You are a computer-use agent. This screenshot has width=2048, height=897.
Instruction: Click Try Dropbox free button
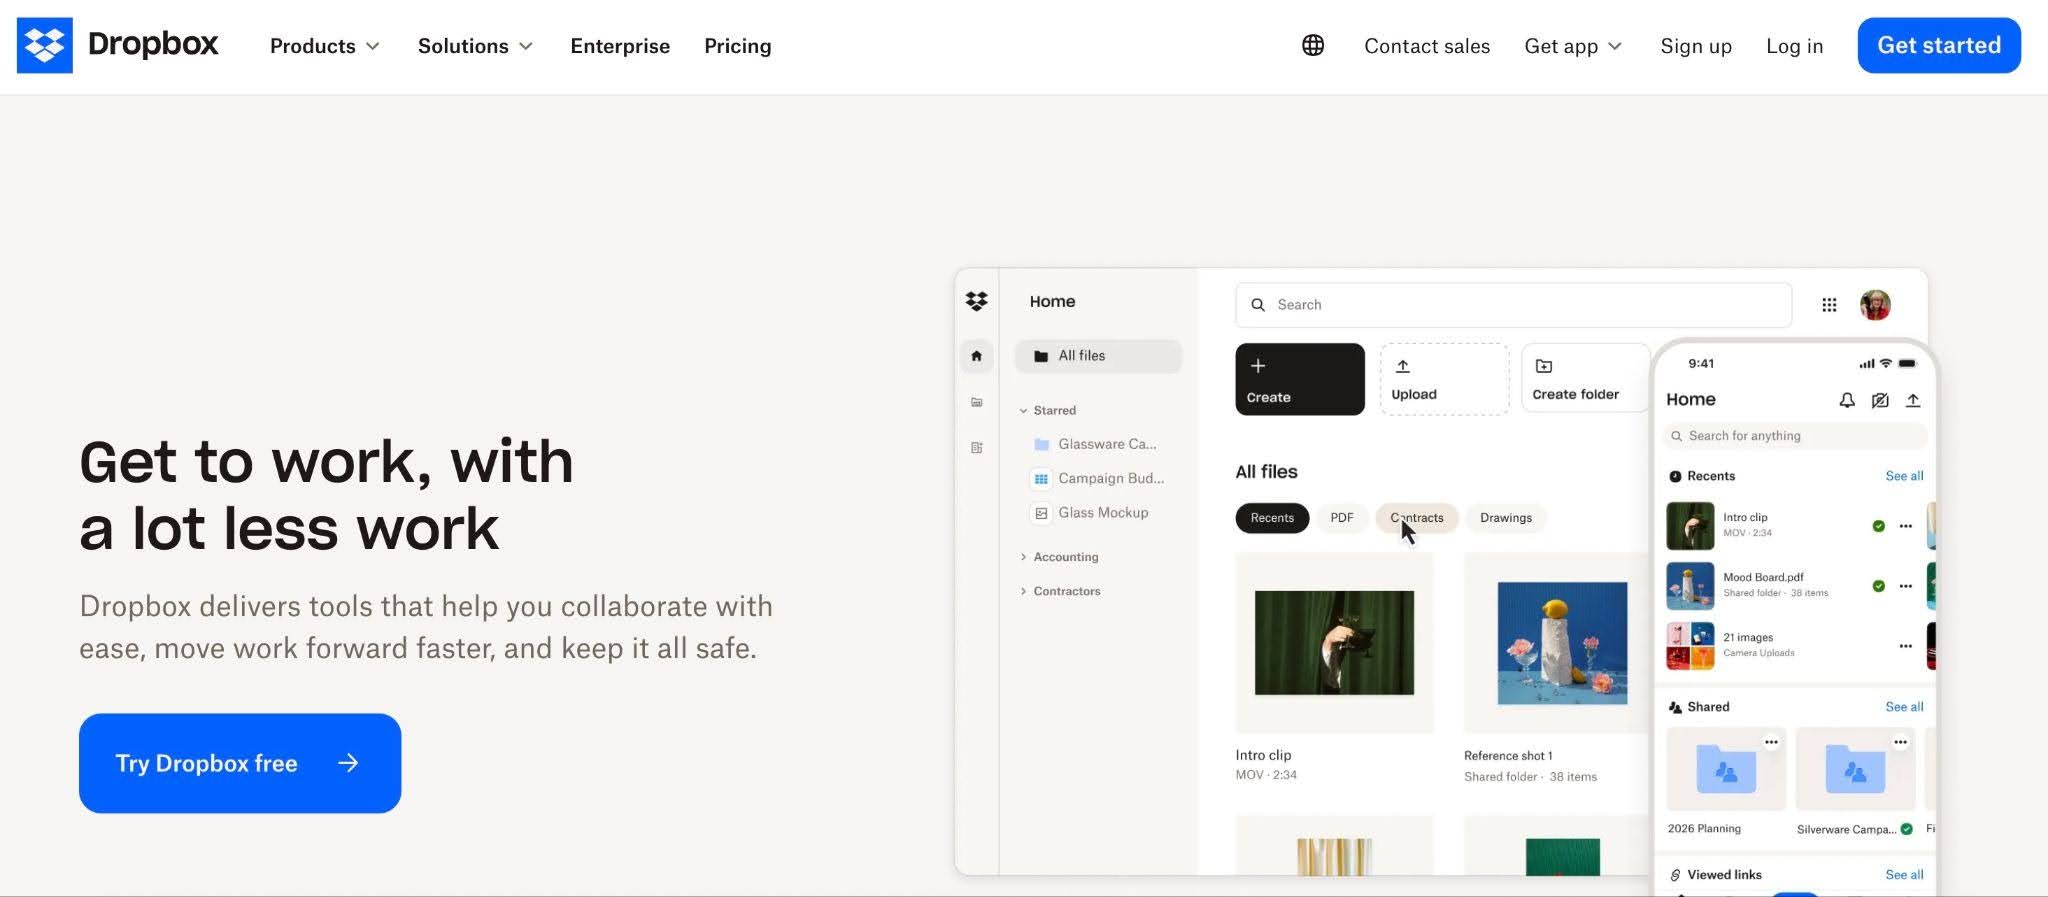(240, 763)
